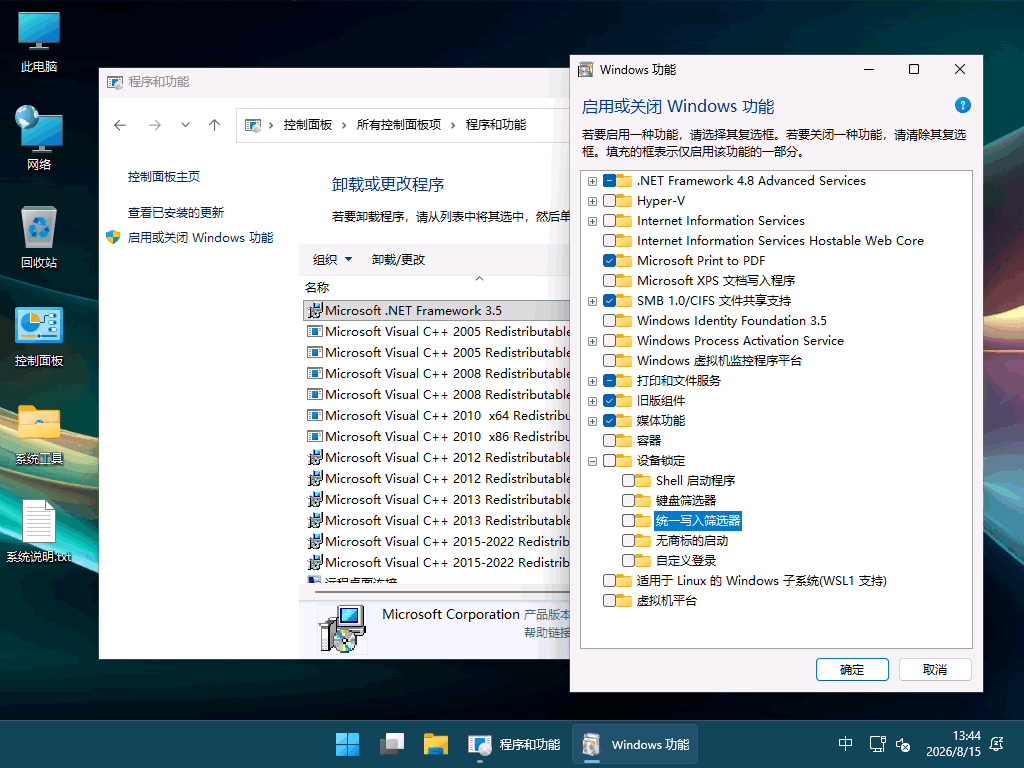1024x768 pixels.
Task: Switch to Windows 功能 taskbar window
Action: point(635,744)
